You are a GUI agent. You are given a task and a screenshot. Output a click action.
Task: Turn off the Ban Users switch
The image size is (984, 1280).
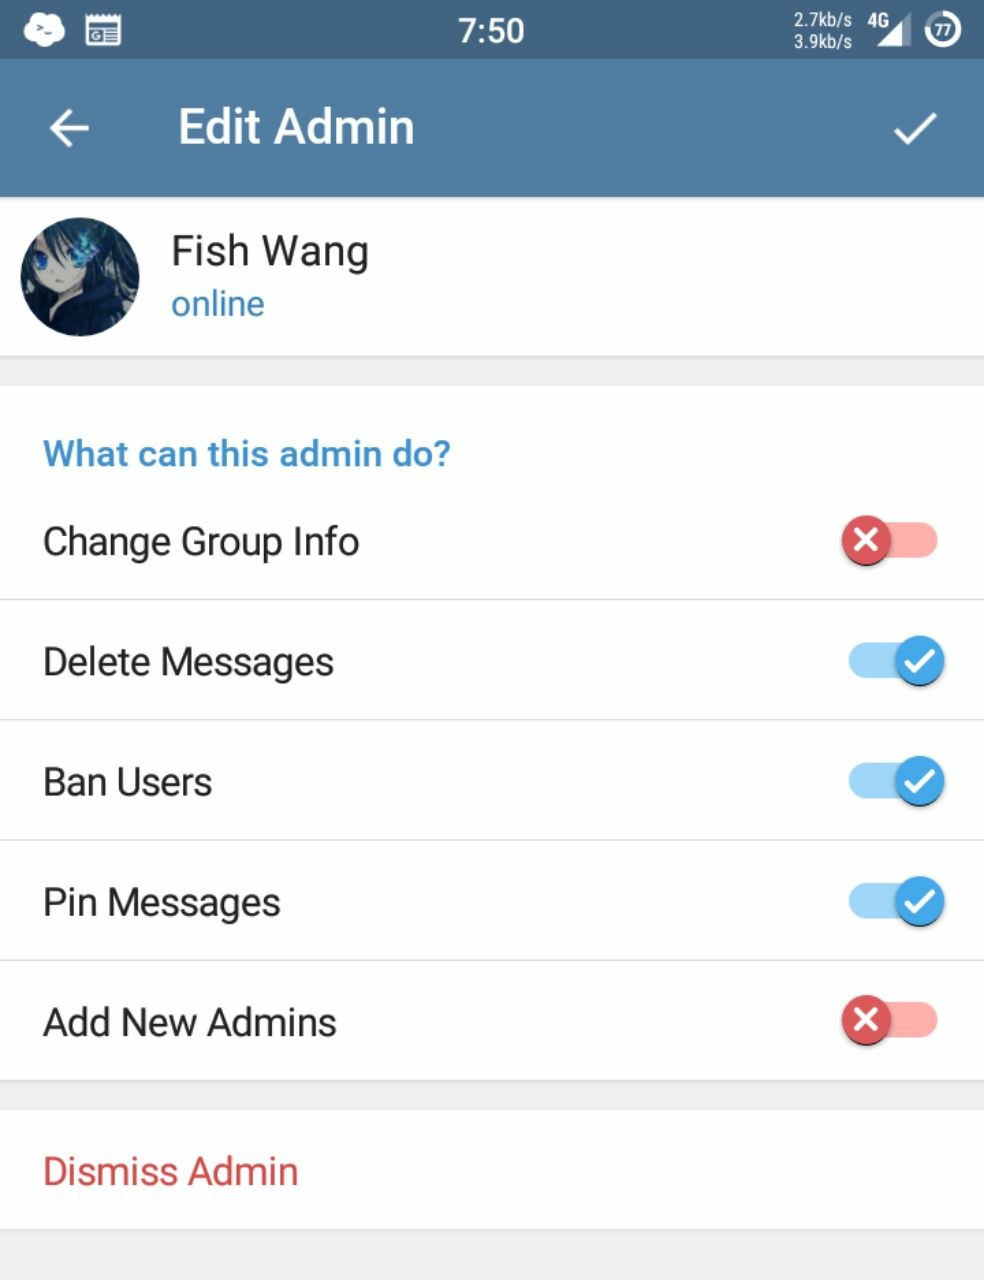tap(896, 781)
